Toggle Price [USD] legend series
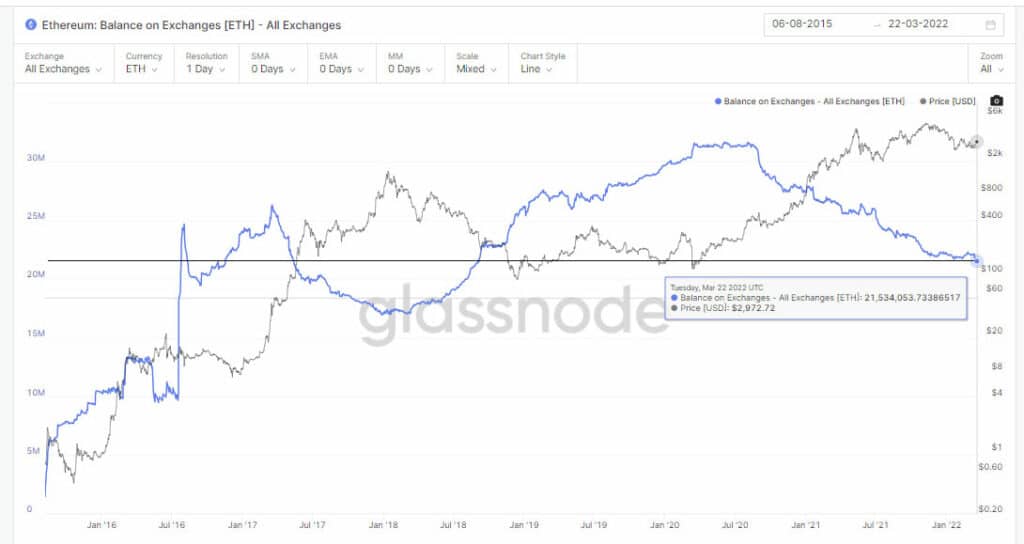This screenshot has width=1024, height=544. click(x=947, y=101)
